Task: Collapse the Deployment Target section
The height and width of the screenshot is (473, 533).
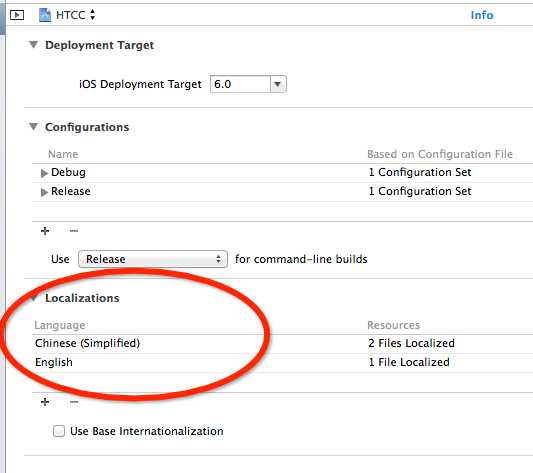Action: point(33,45)
